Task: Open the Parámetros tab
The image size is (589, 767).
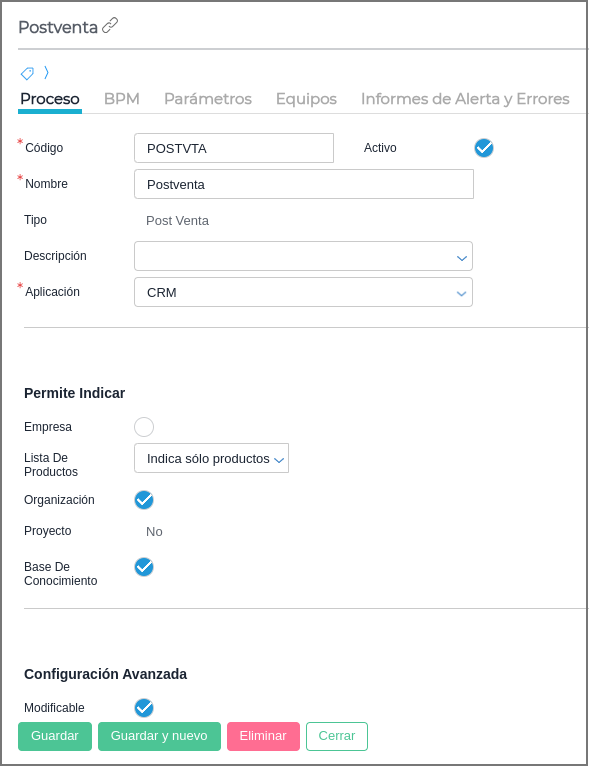Action: pos(208,99)
